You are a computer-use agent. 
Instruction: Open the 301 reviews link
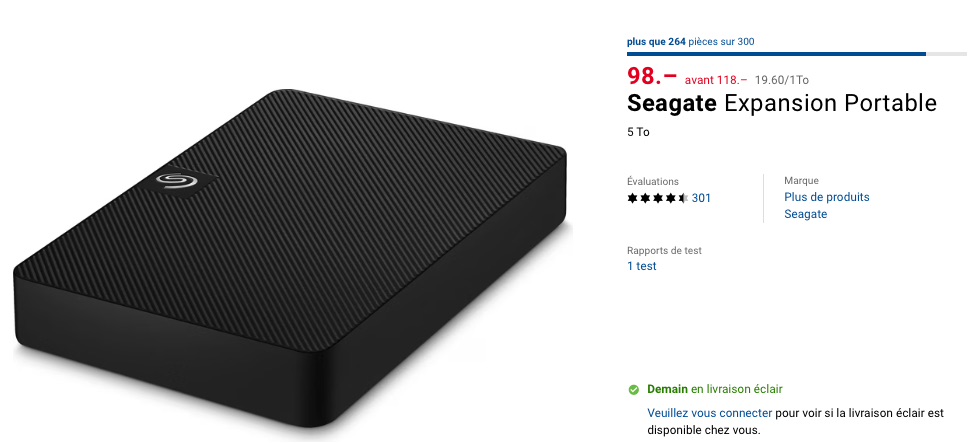pos(701,198)
